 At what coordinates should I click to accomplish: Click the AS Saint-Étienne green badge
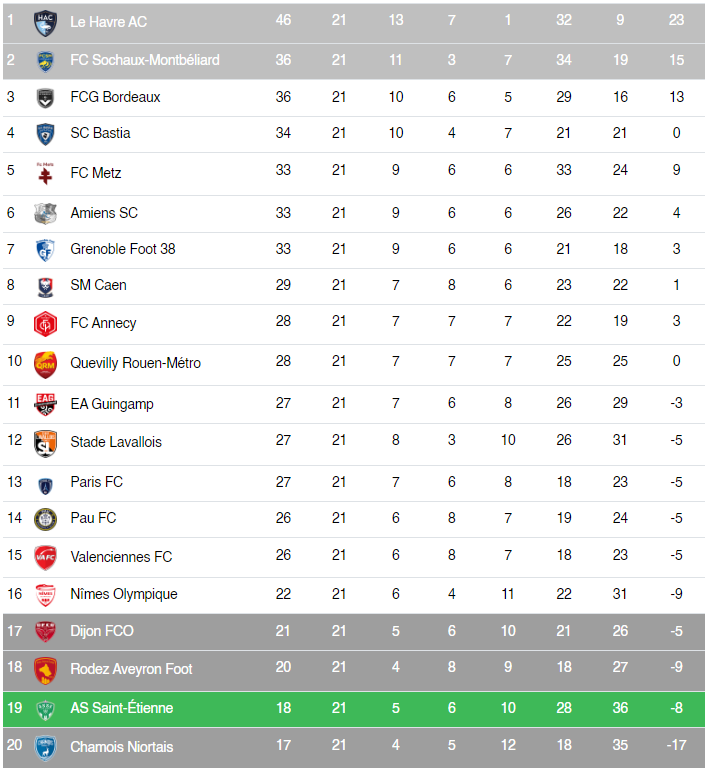[45, 710]
